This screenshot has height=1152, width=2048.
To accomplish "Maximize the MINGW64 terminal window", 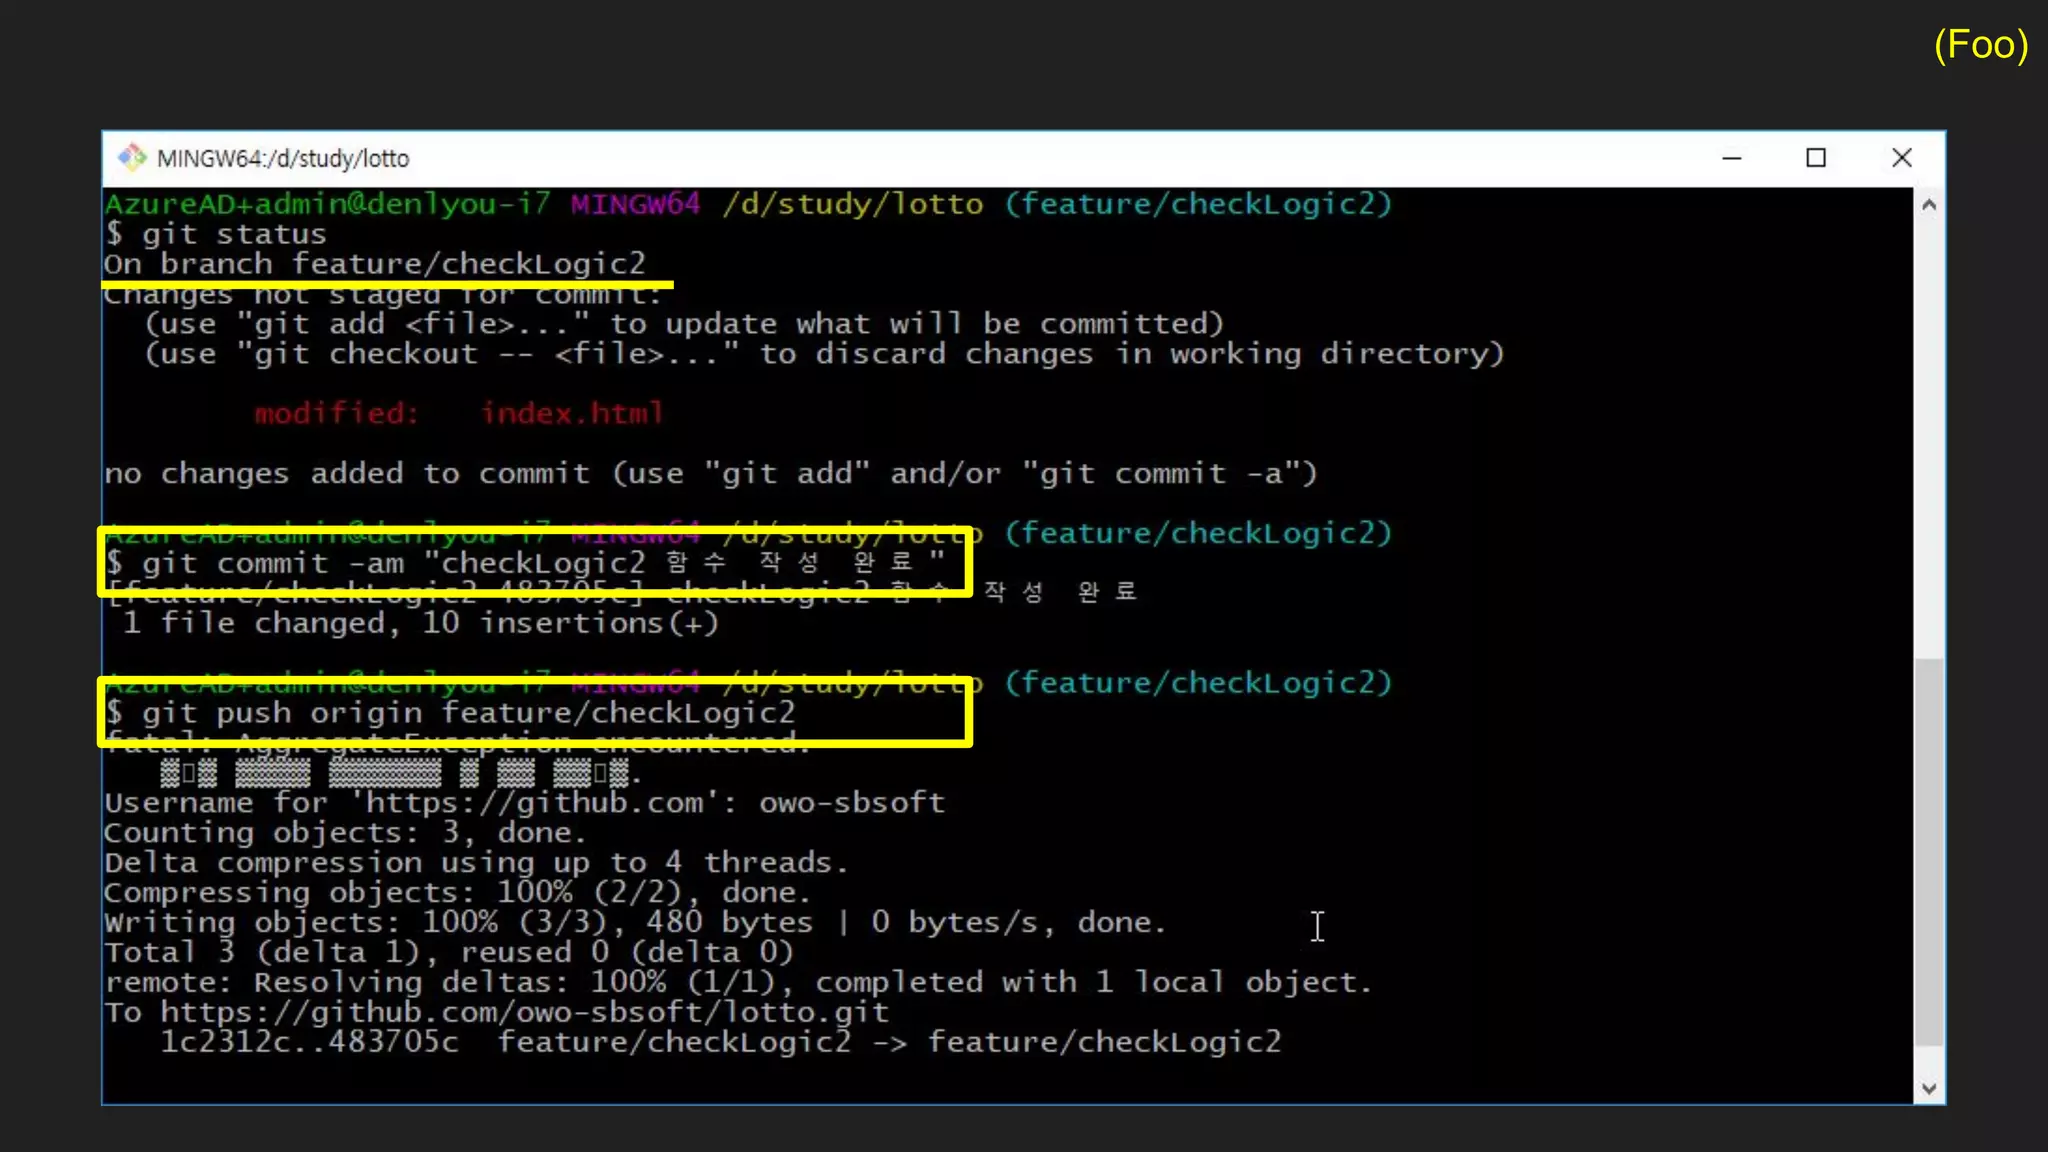I will pos(1816,158).
